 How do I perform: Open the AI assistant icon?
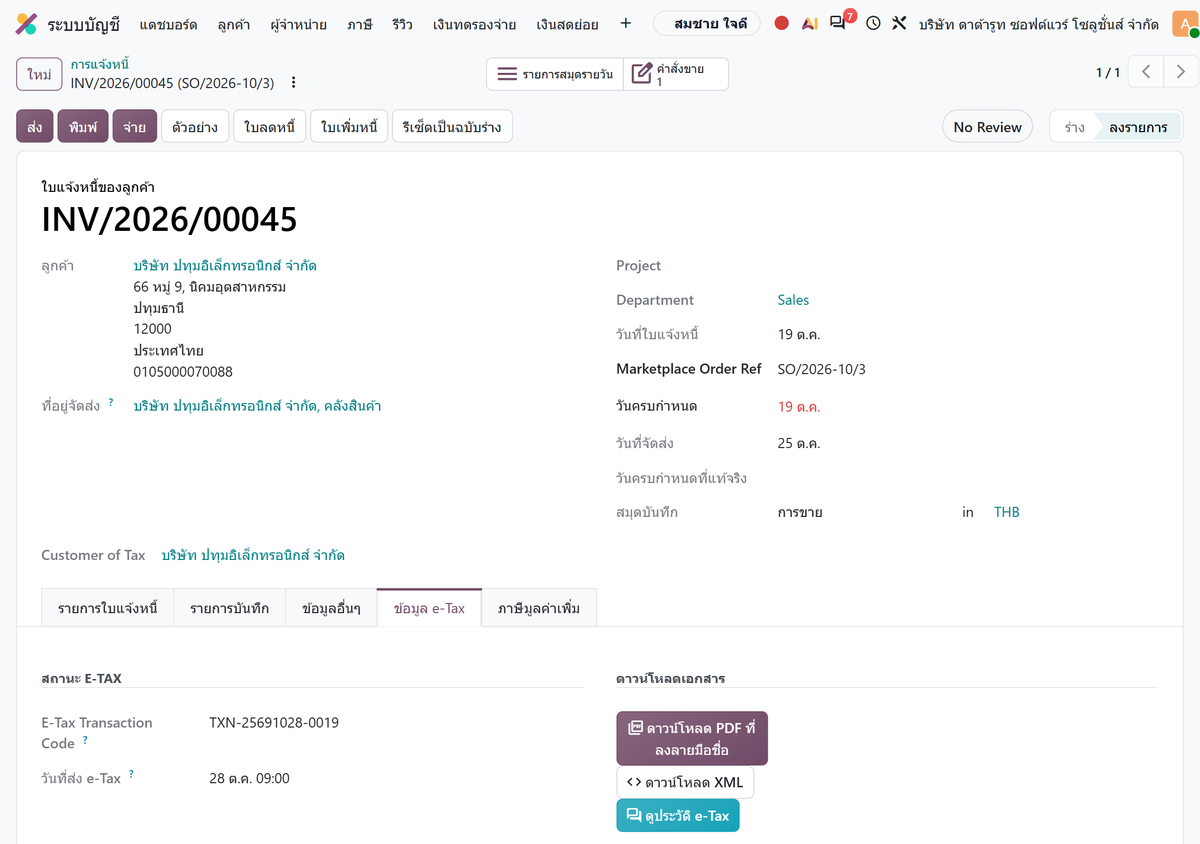[810, 23]
